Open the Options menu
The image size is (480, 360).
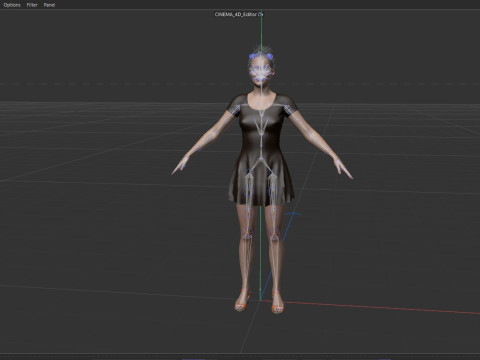pos(12,5)
